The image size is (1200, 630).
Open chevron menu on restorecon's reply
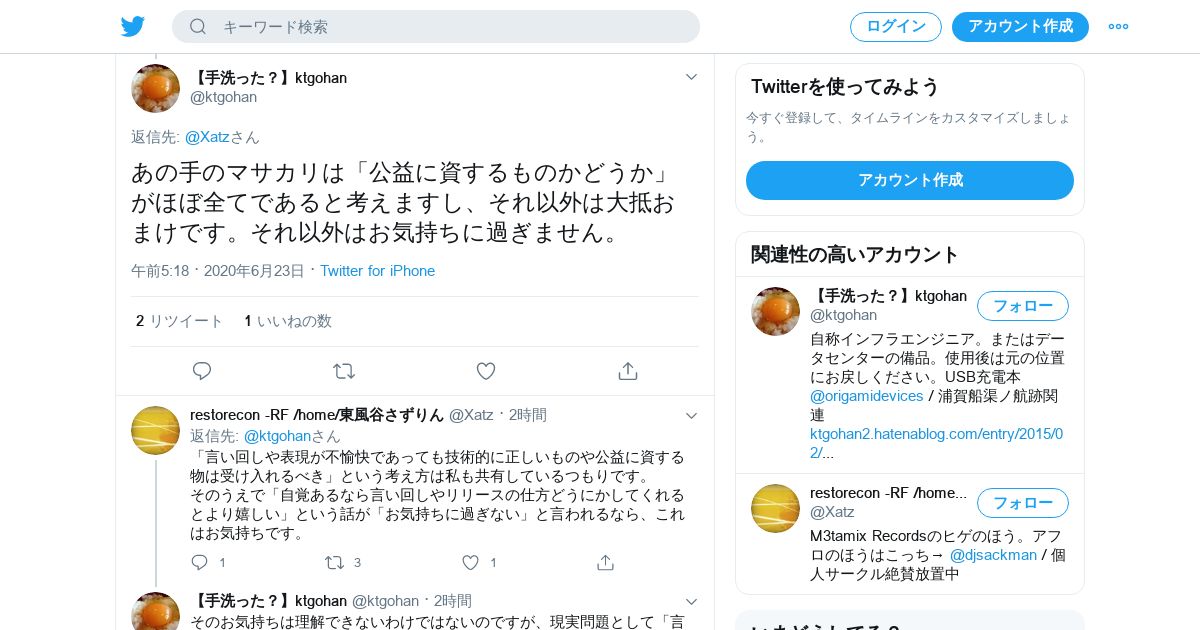coord(691,415)
